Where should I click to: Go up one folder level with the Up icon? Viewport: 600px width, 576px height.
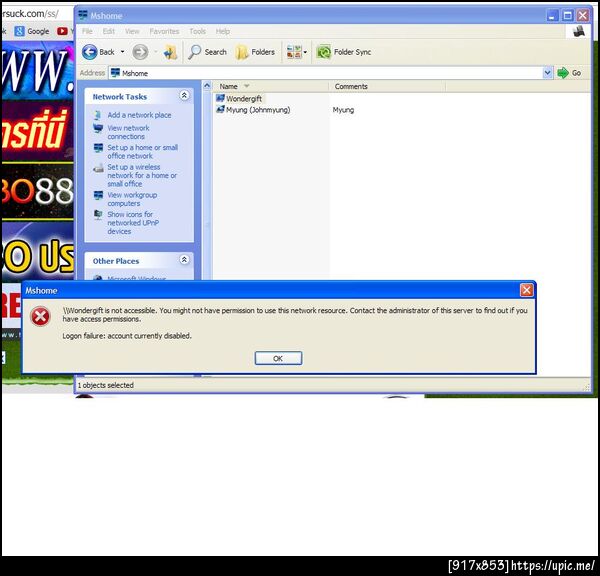170,52
